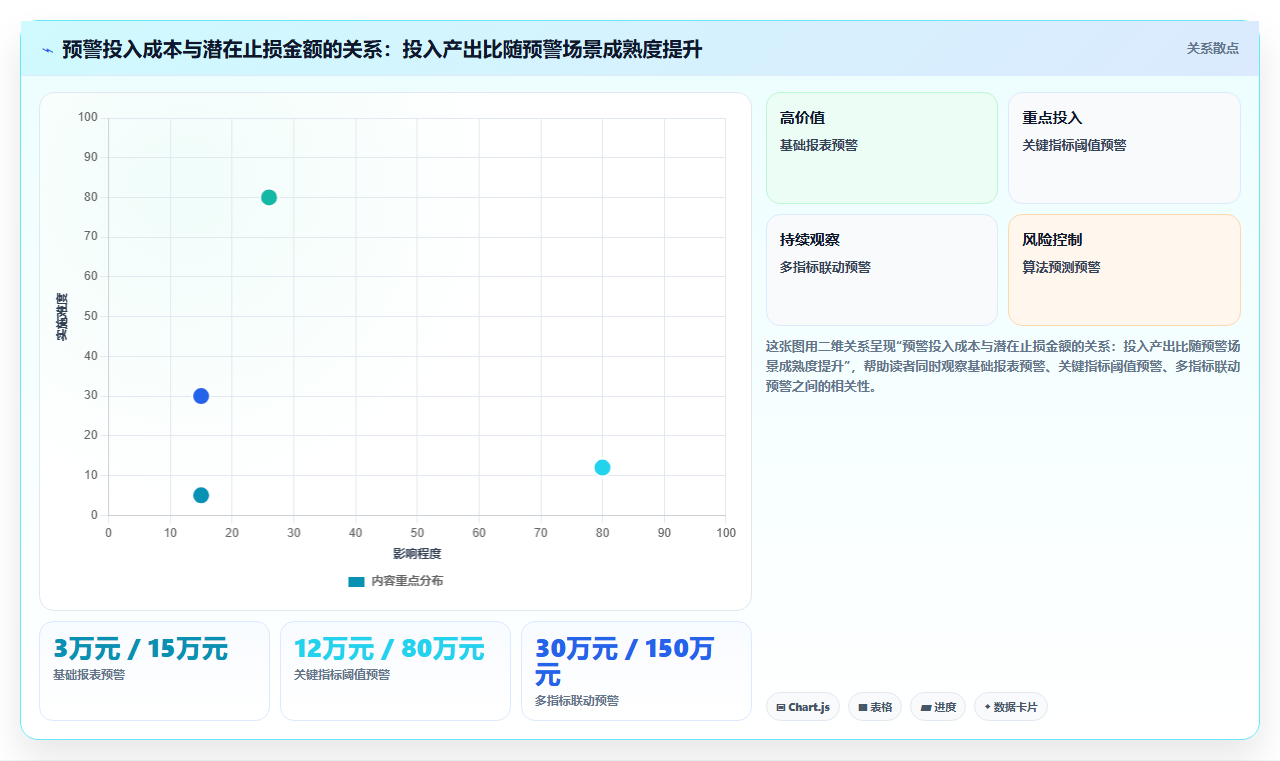Click the 内容重点分布 legend color box

356,581
